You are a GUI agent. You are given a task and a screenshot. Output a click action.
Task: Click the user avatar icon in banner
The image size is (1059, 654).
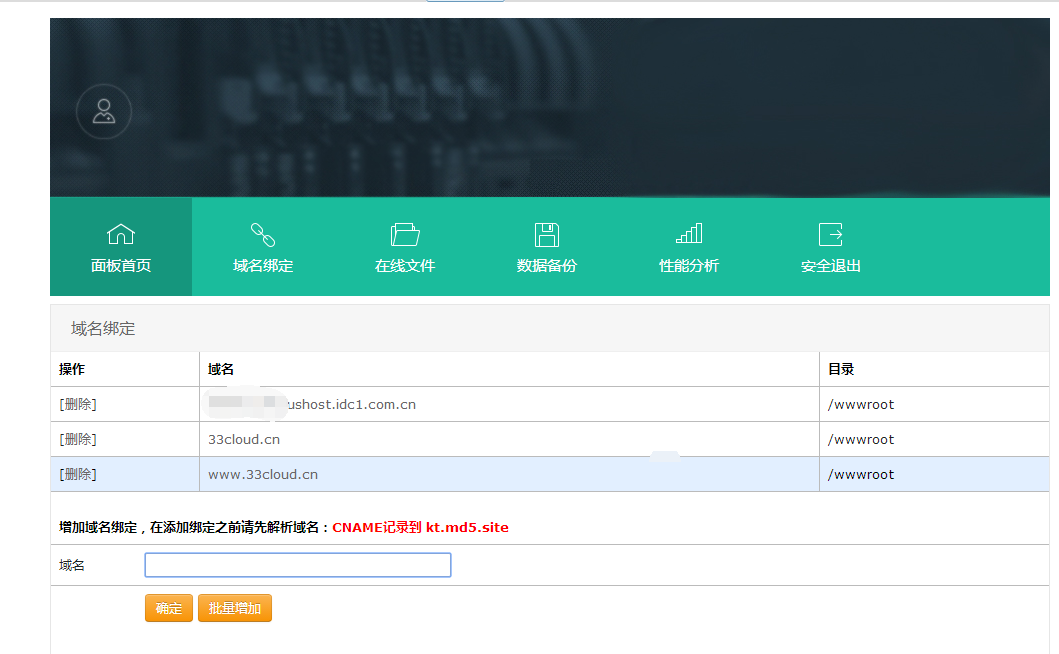(x=103, y=111)
